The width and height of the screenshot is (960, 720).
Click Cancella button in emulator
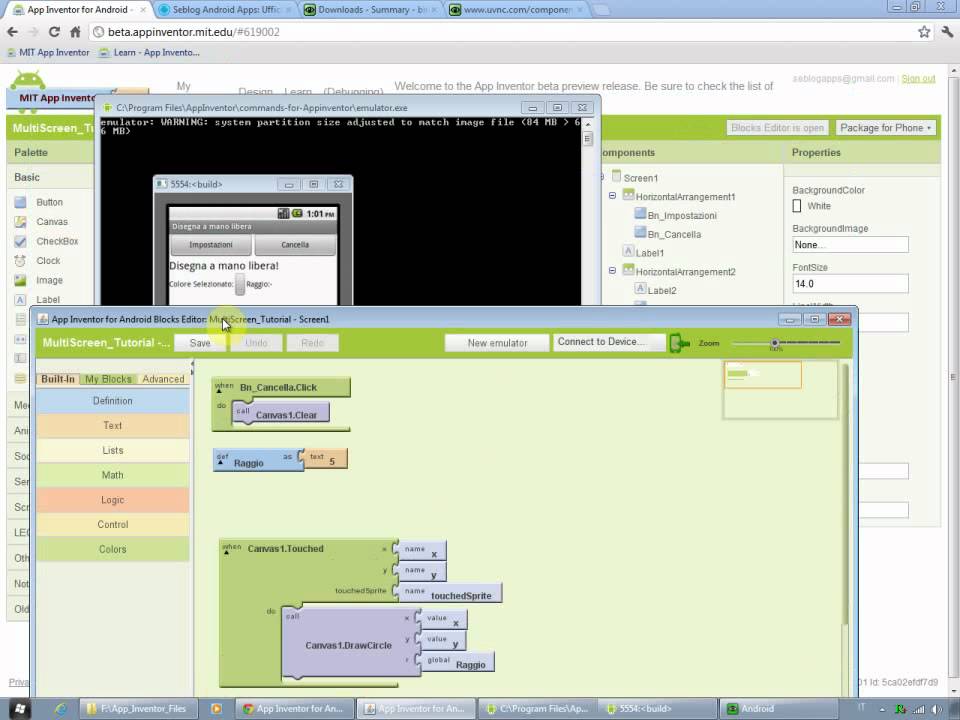pos(295,245)
